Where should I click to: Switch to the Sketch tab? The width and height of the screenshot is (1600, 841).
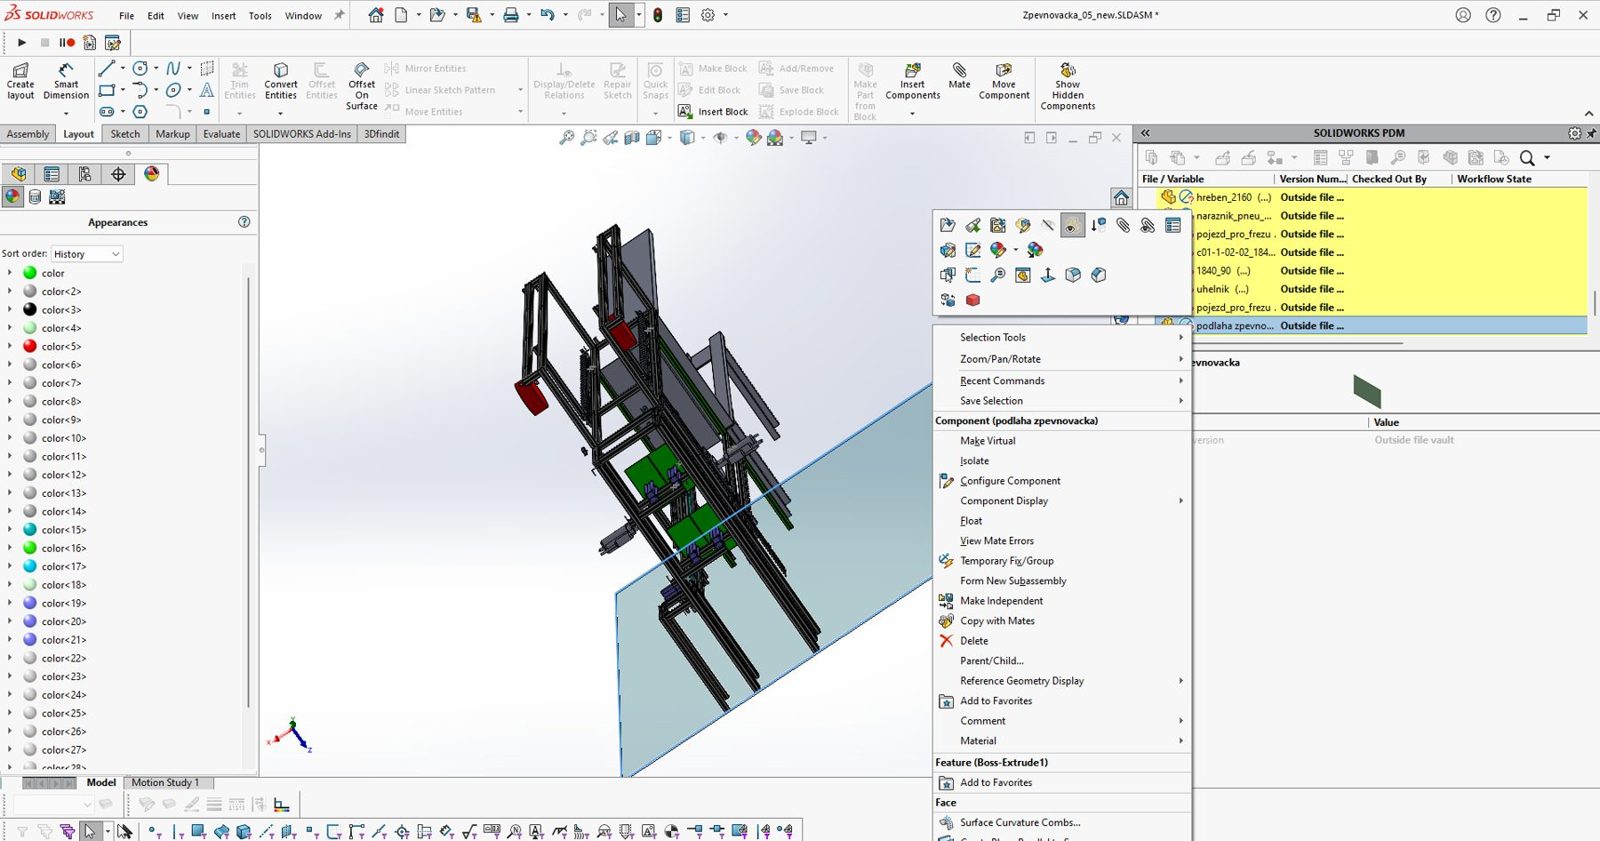(x=125, y=134)
